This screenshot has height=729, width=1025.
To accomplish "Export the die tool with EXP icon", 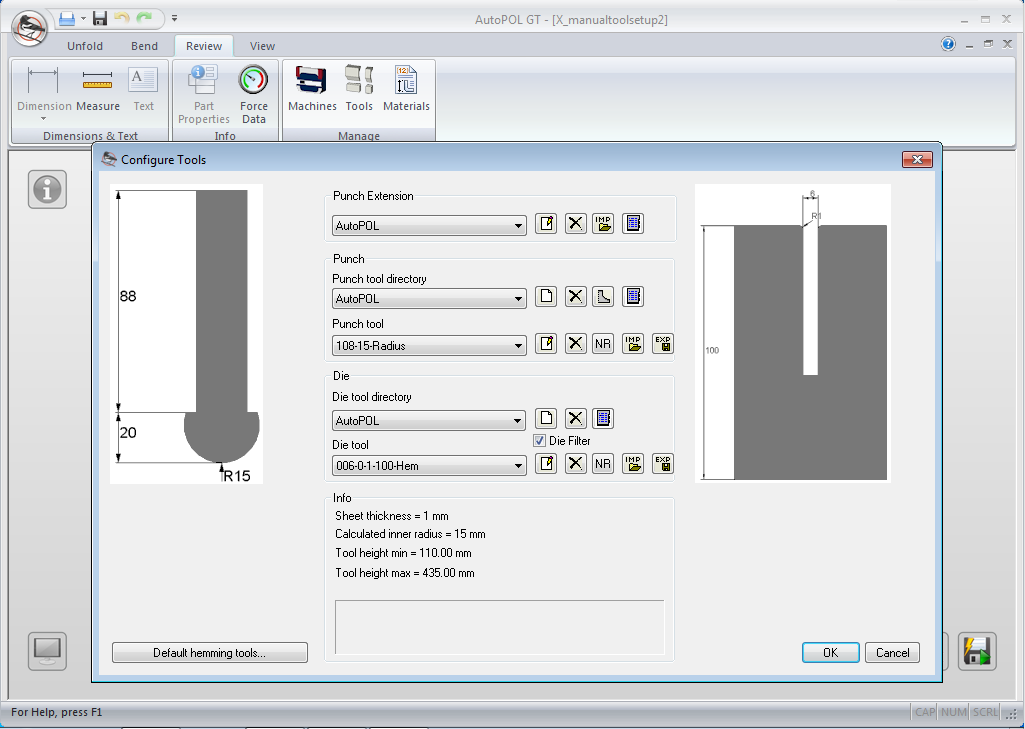I will (x=662, y=463).
